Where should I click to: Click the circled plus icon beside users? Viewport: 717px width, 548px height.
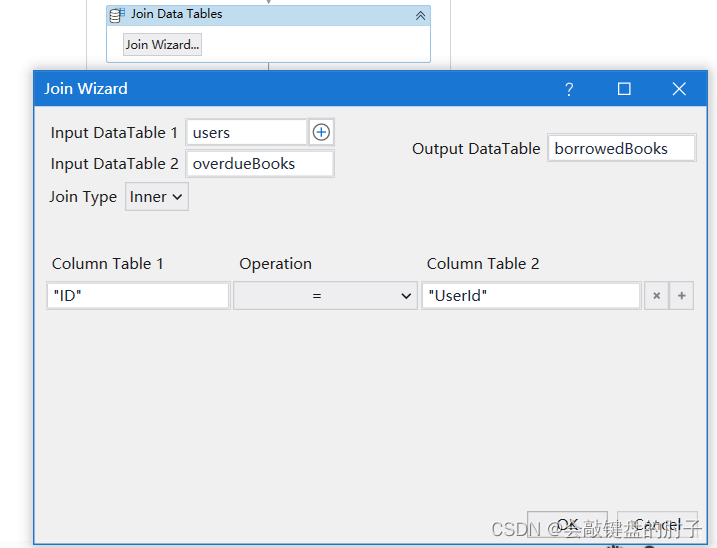pyautogui.click(x=321, y=132)
